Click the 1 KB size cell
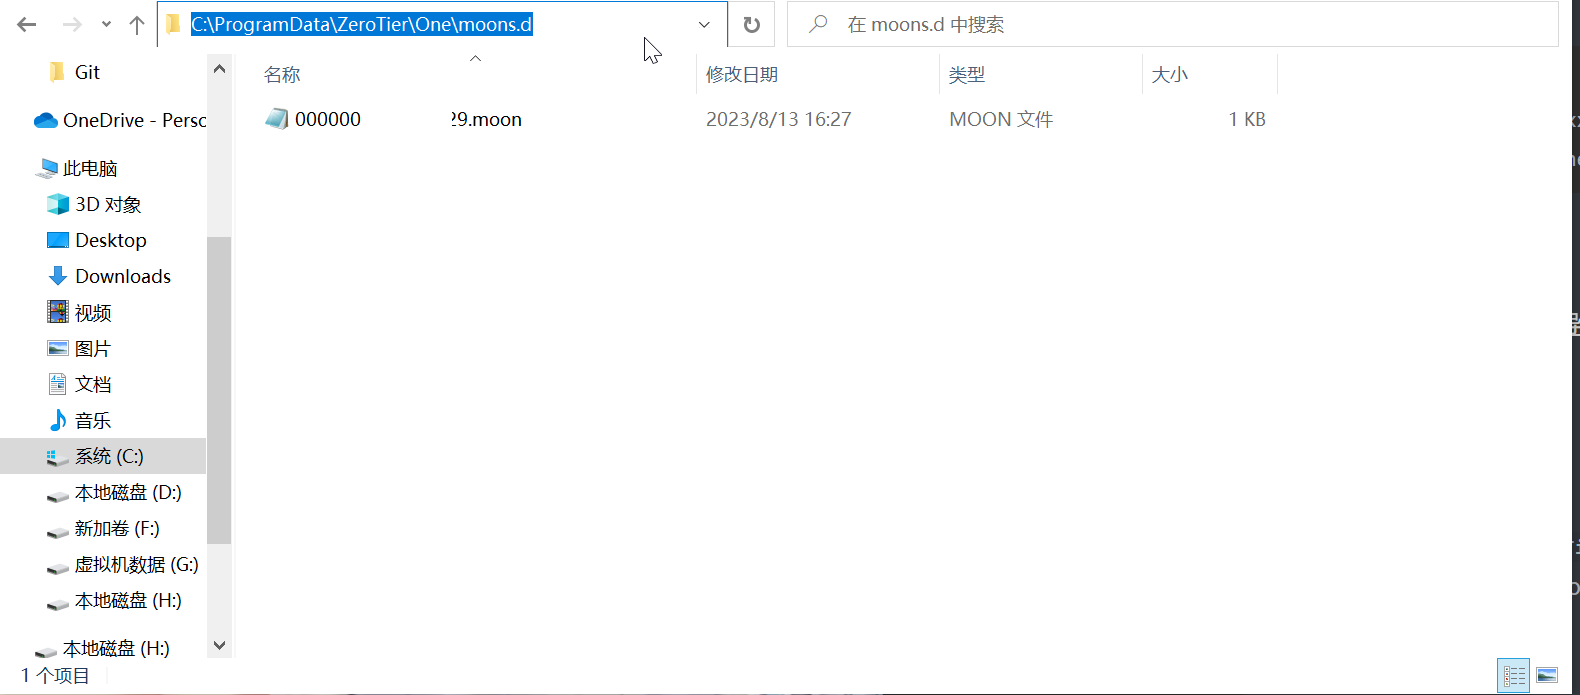 1247,119
